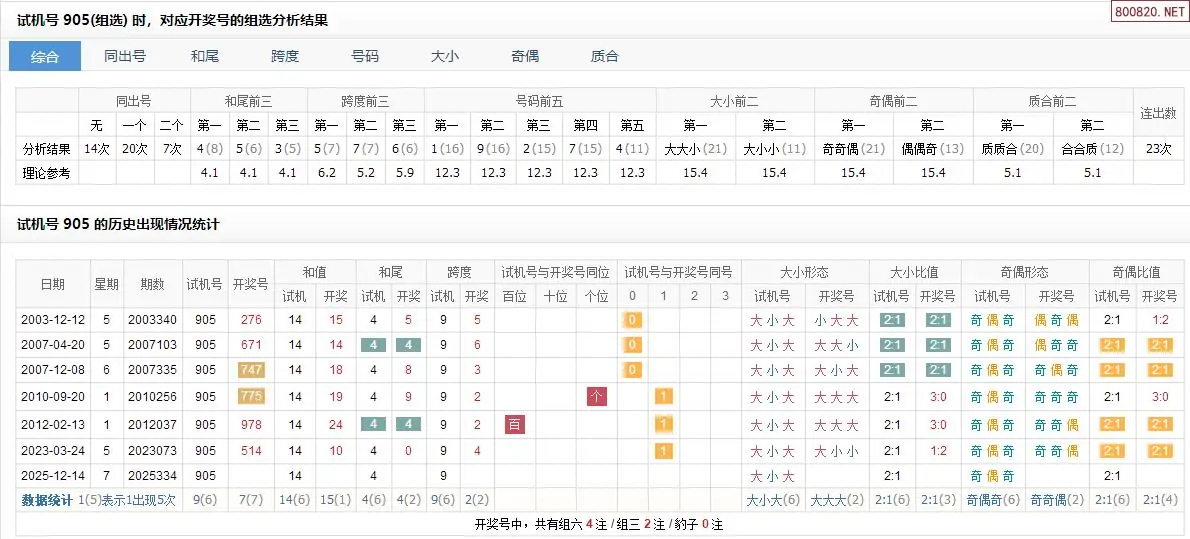The width and height of the screenshot is (1190, 539).
Task: Open the 和尾 analysis tab
Action: point(205,57)
